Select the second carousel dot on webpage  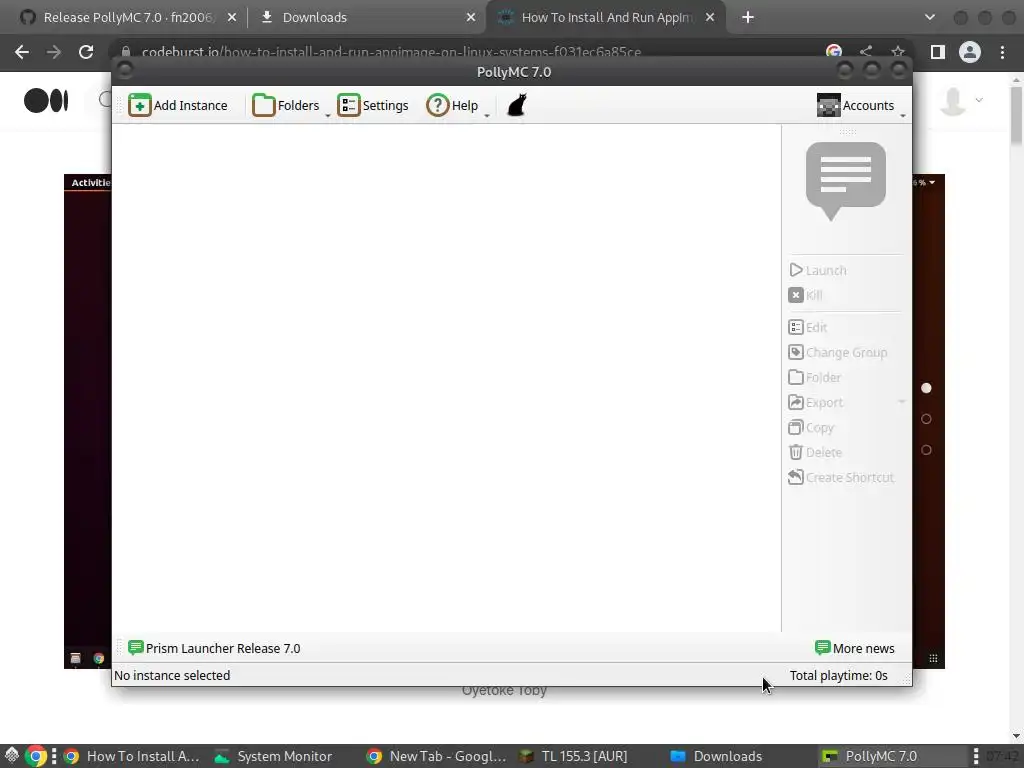926,419
